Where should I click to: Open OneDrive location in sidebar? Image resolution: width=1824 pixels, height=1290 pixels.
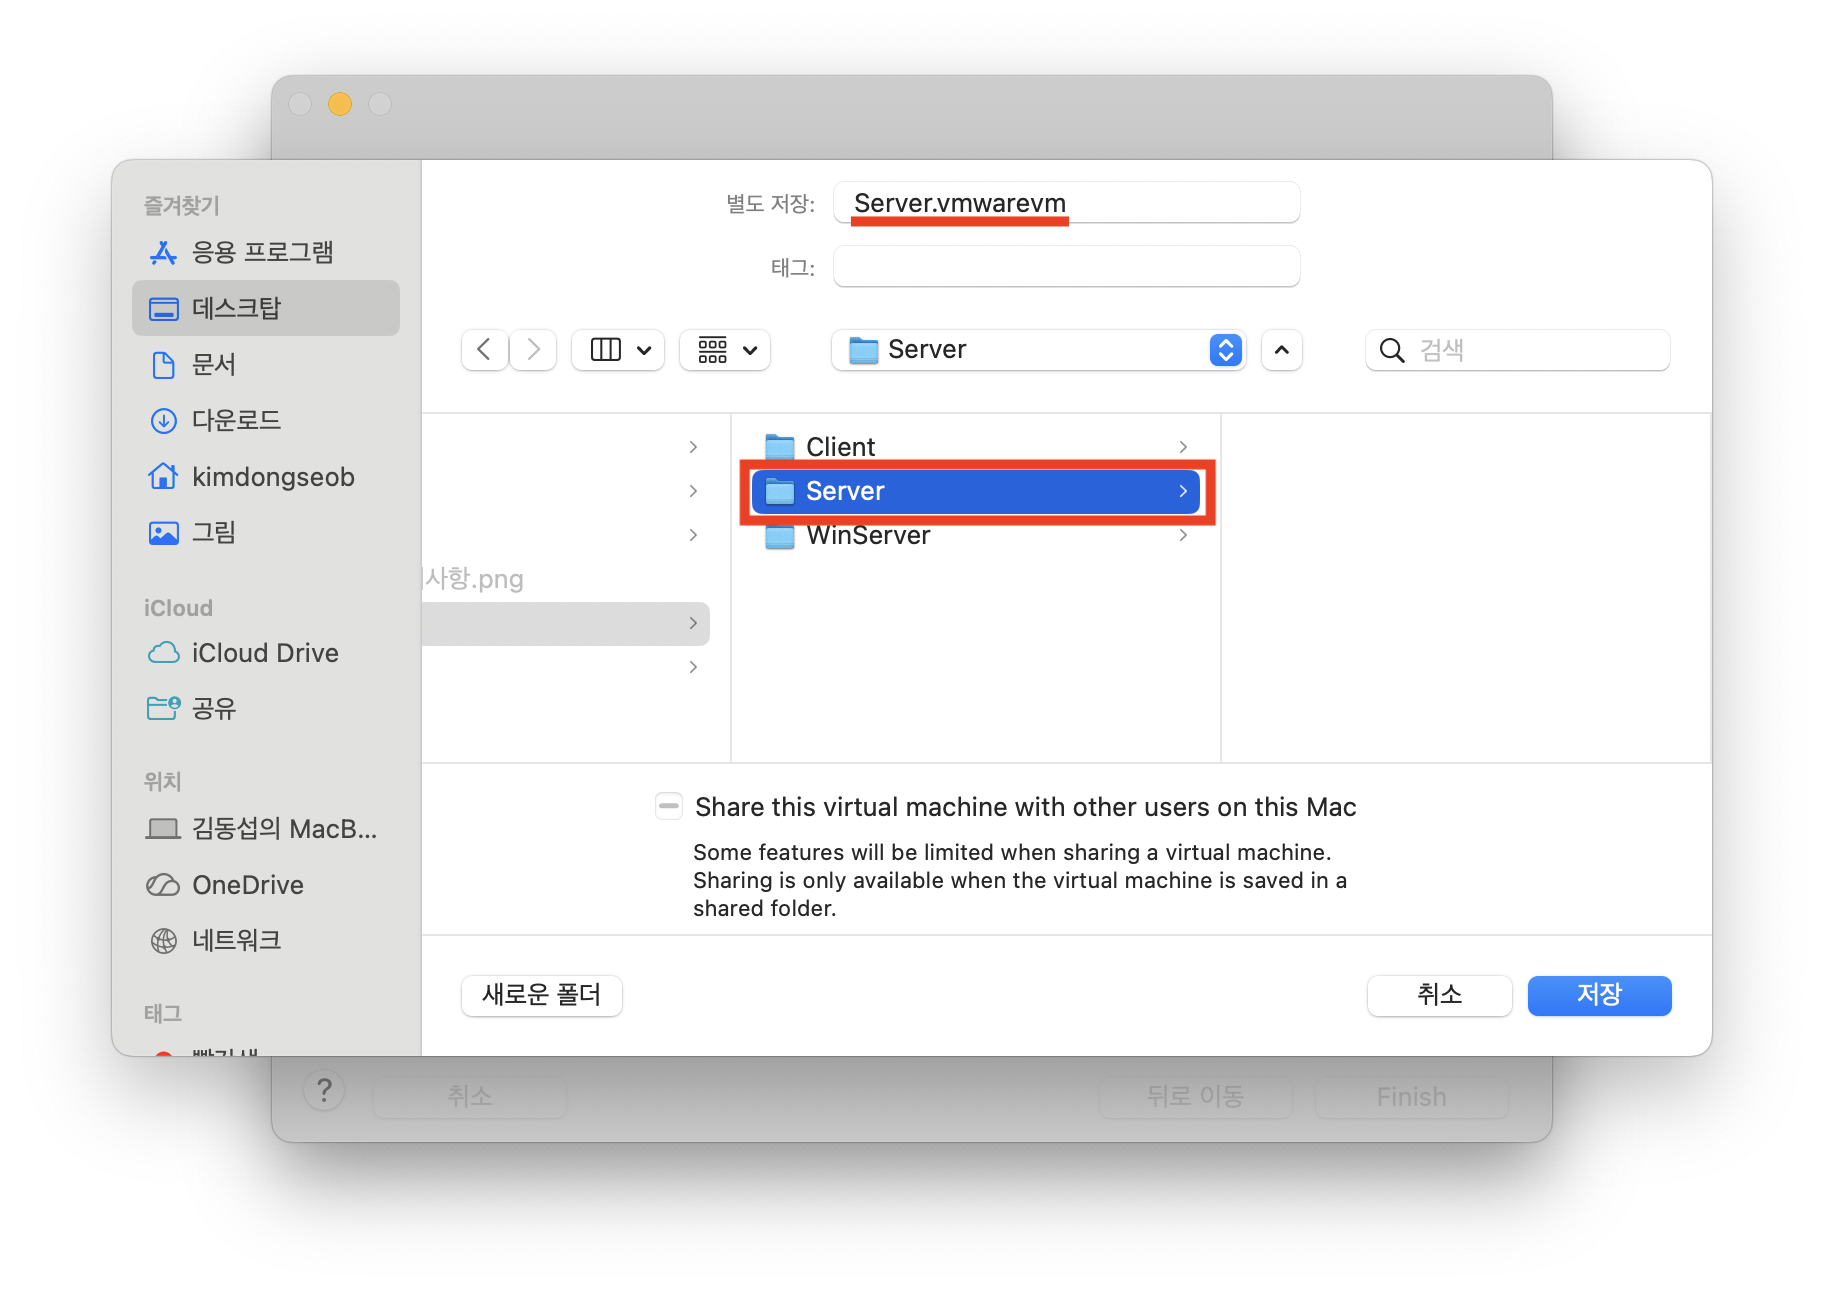click(x=265, y=885)
